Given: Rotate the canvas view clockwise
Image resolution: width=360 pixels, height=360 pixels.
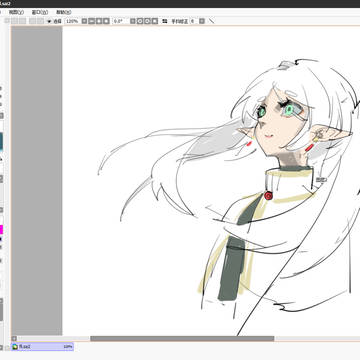Looking at the screenshot, I should [x=147, y=21].
